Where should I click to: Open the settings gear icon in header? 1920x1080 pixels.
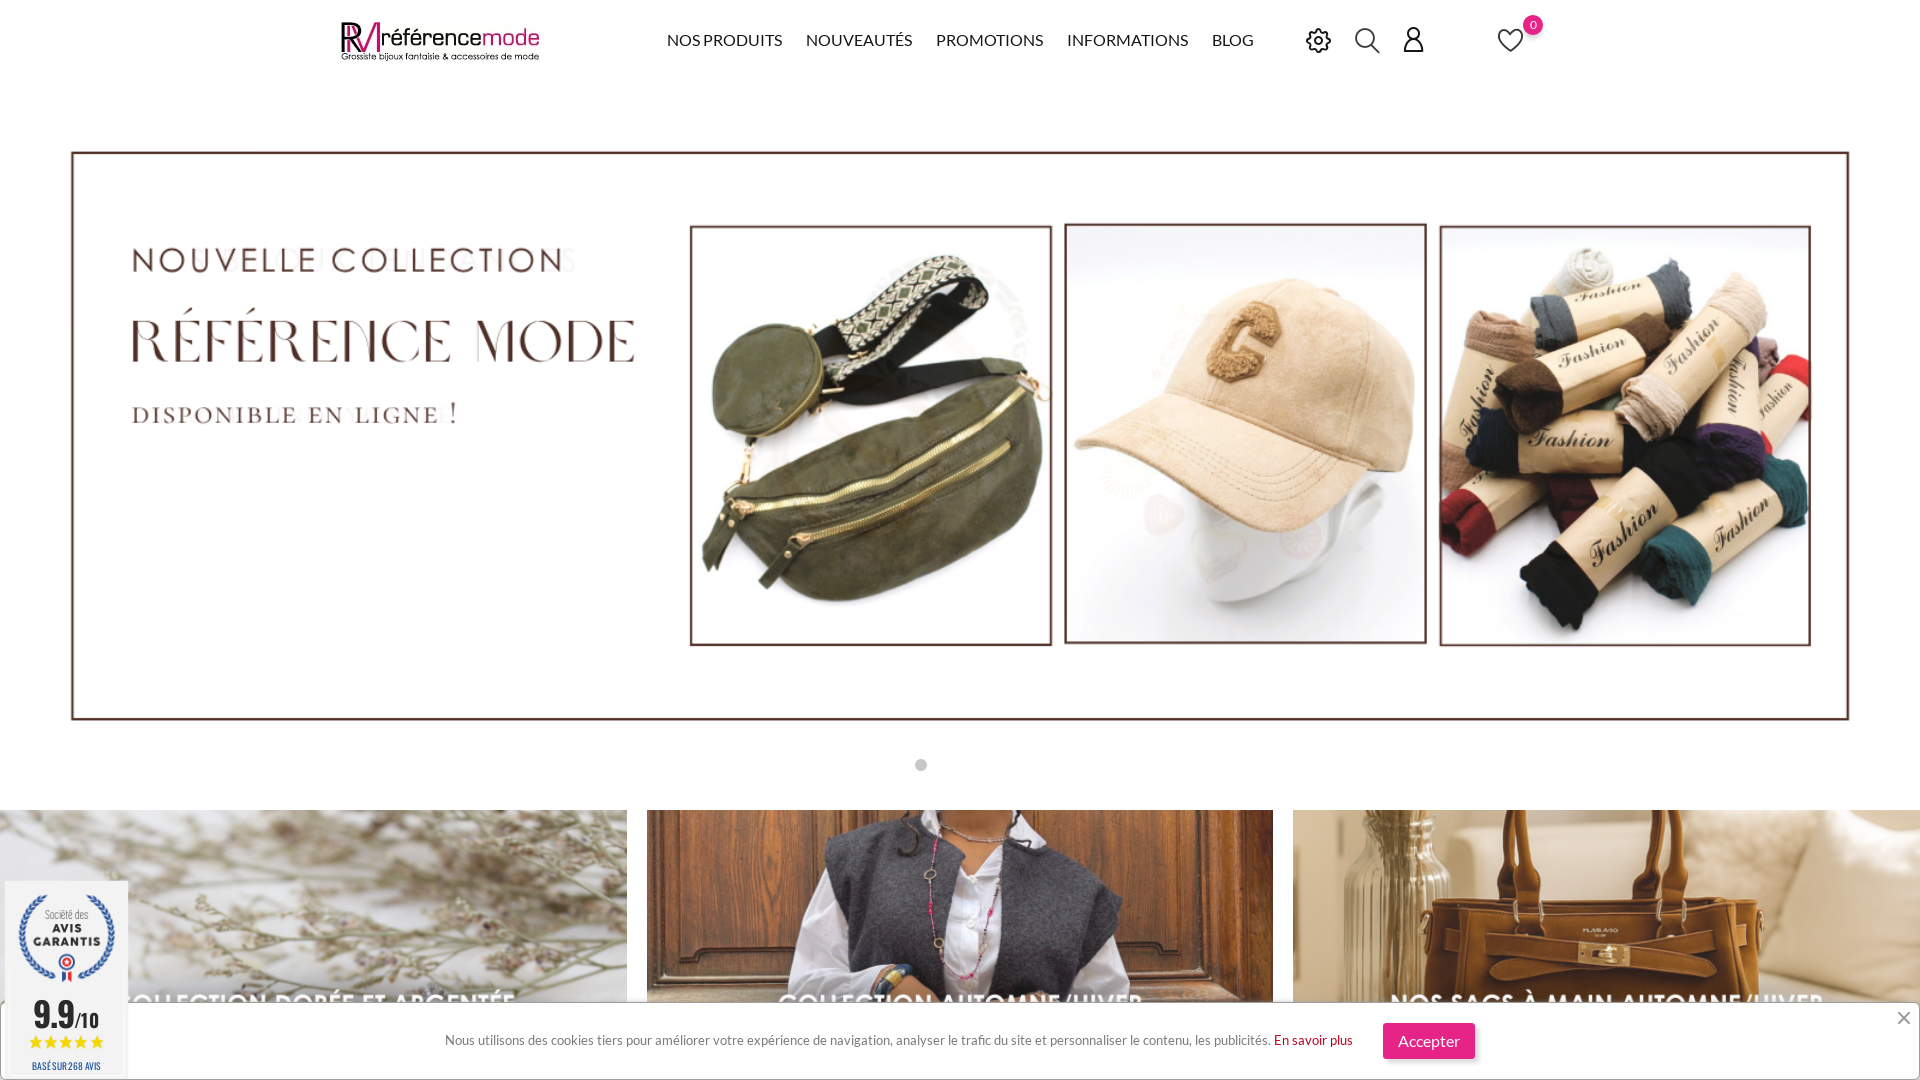[1318, 40]
